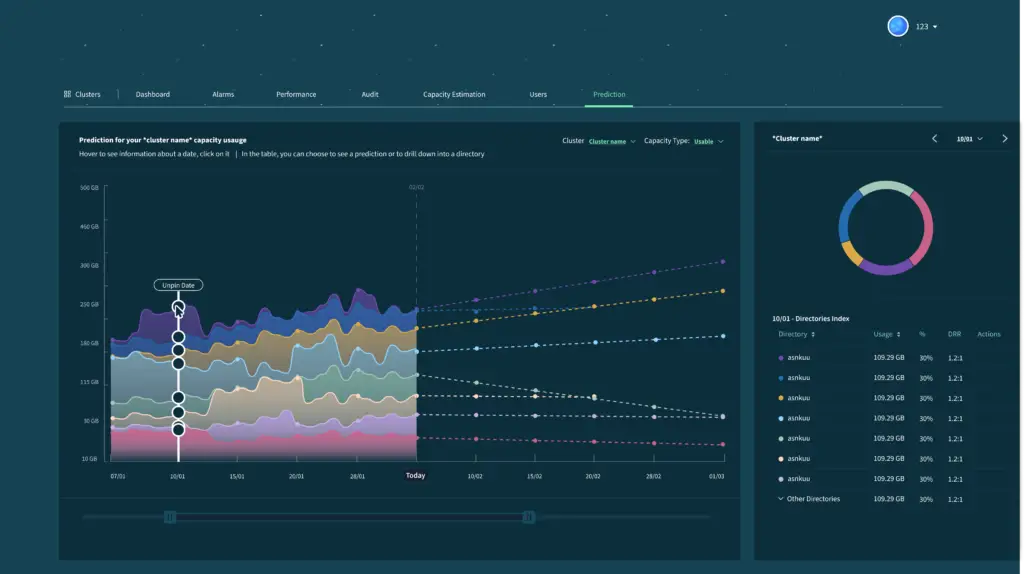This screenshot has width=1024, height=574.
Task: Click the Today marker on the chart axis
Action: point(415,476)
